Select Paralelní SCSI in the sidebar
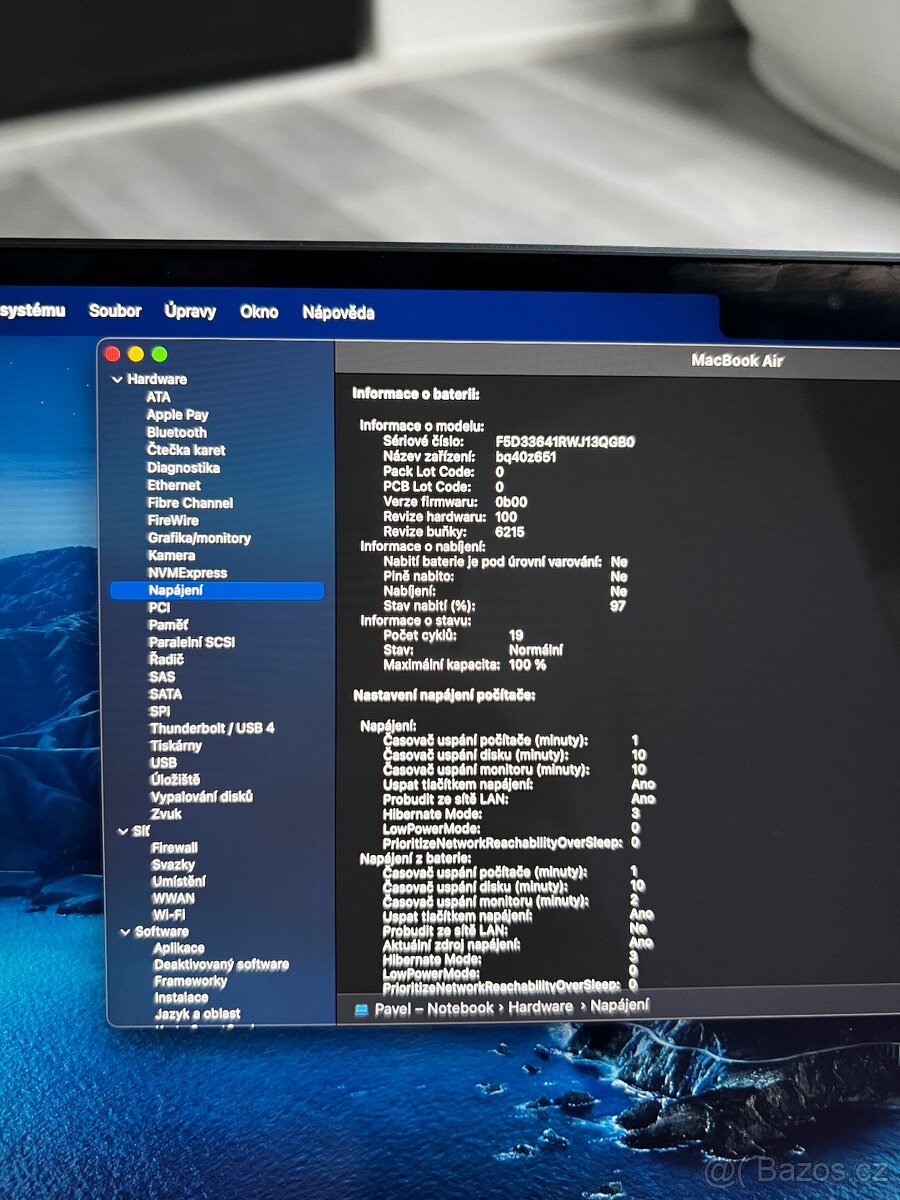This screenshot has width=900, height=1200. pos(192,642)
